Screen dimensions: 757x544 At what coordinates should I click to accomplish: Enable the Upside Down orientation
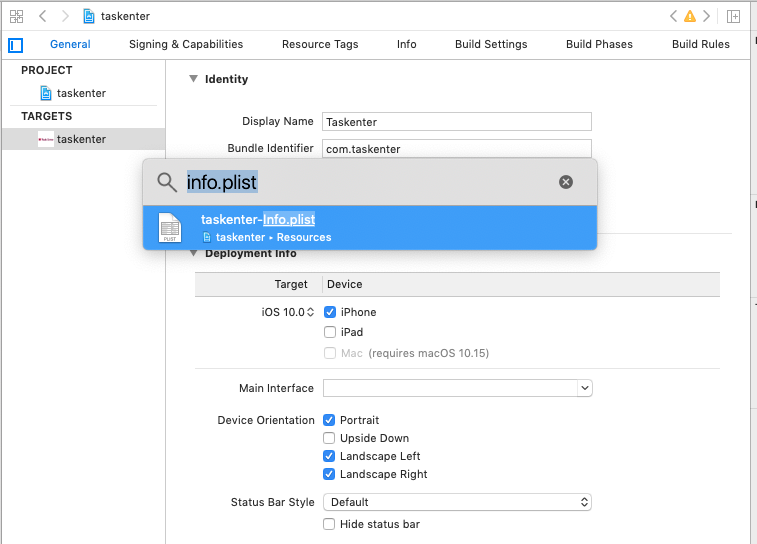tap(329, 438)
